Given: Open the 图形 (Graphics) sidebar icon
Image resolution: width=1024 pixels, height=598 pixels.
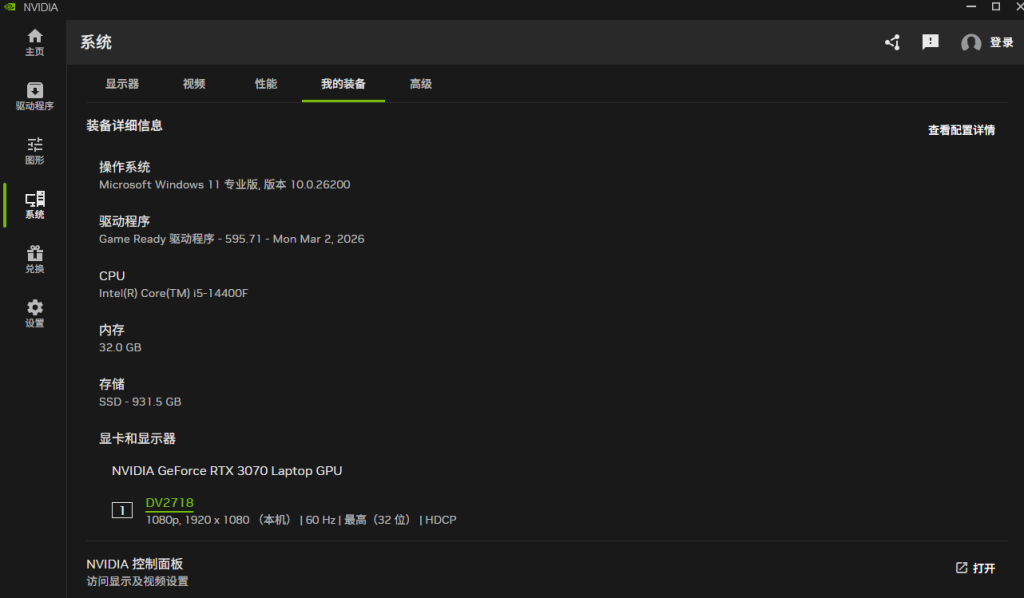Looking at the screenshot, I should [x=34, y=150].
